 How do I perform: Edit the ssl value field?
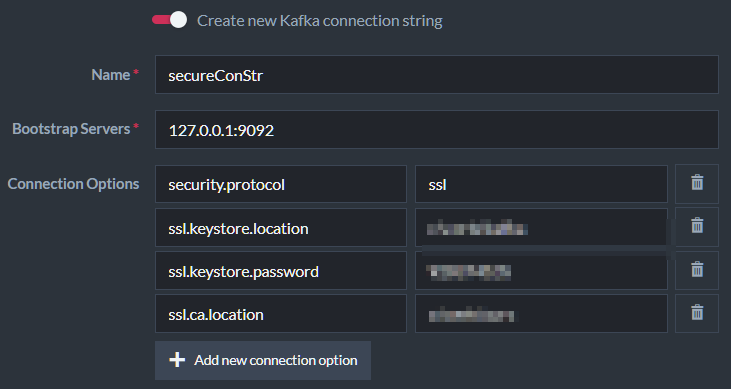coord(541,184)
